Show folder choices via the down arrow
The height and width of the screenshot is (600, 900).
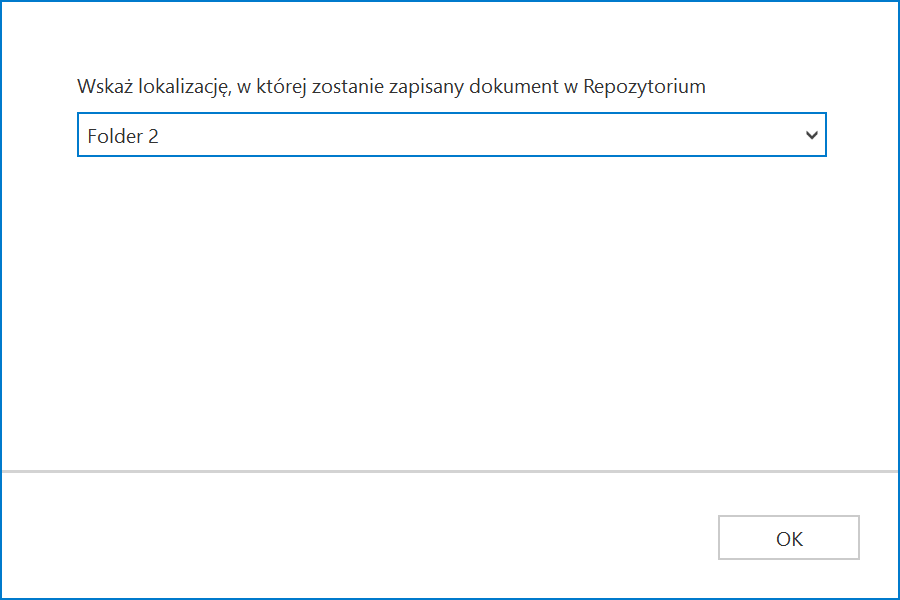coord(811,135)
